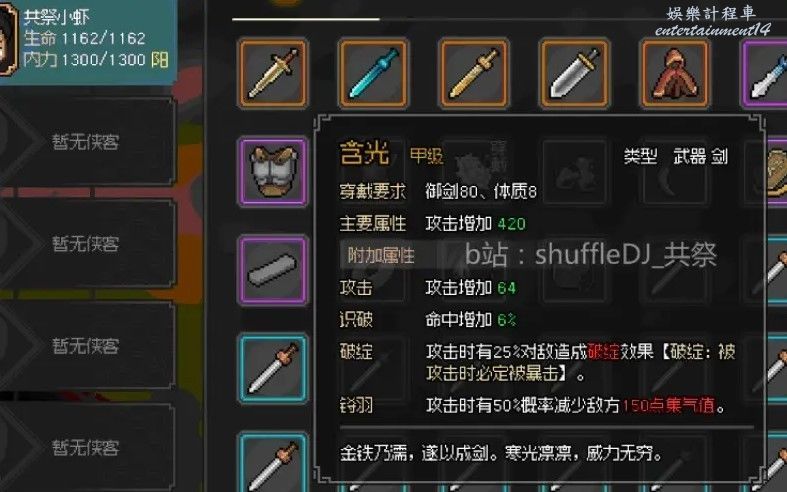Click the second 暂无侠客 hero slot
This screenshot has height=492, width=787.
coord(86,244)
